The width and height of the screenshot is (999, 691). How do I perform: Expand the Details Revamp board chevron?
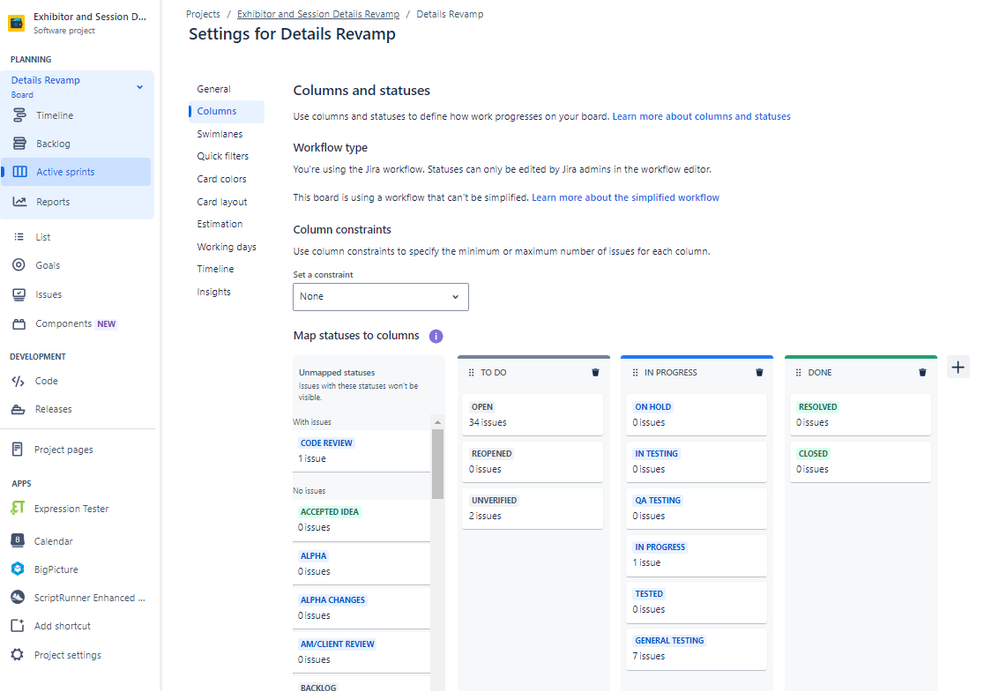pos(140,87)
